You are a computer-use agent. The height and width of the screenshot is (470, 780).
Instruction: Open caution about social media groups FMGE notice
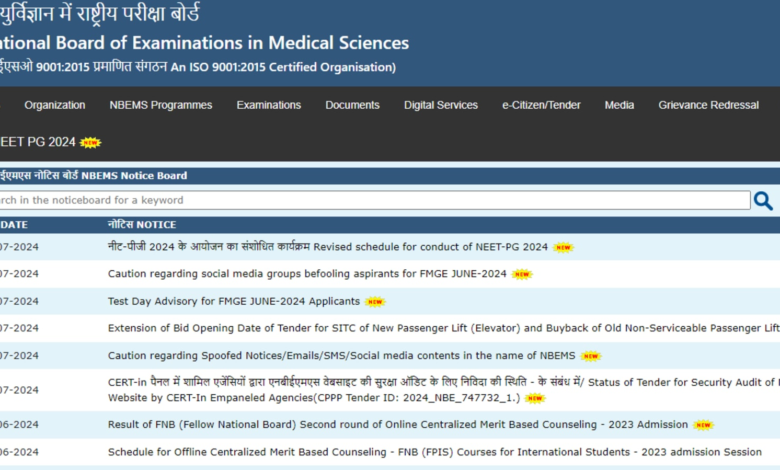(x=307, y=274)
